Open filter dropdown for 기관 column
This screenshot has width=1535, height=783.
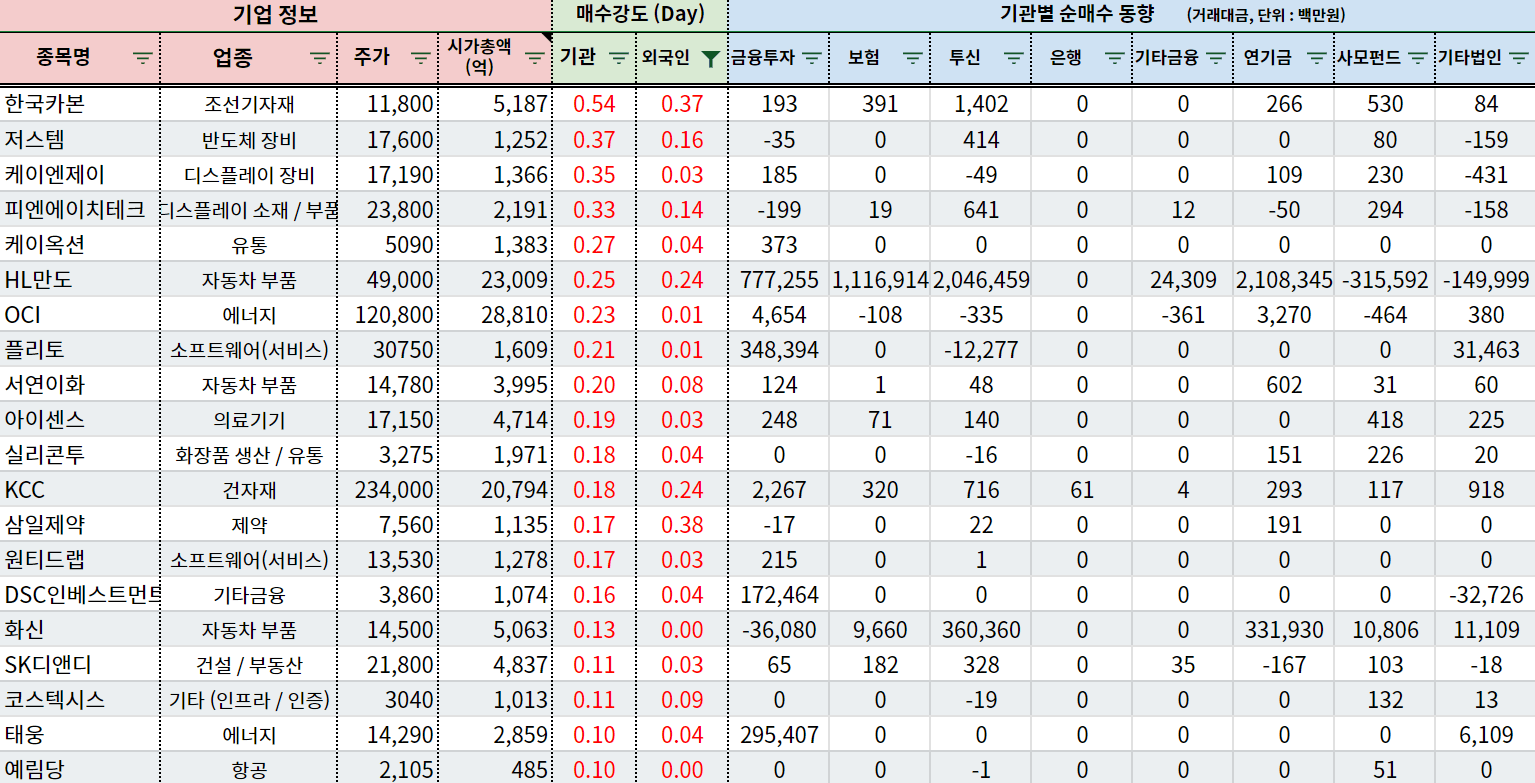(x=619, y=59)
